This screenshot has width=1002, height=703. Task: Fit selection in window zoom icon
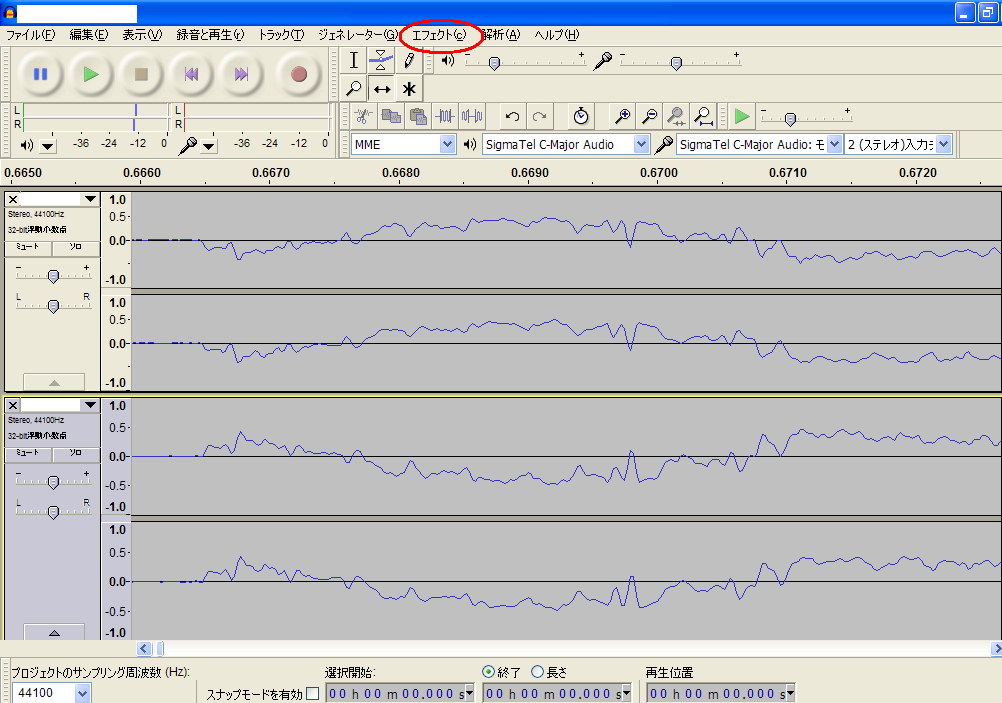[676, 116]
